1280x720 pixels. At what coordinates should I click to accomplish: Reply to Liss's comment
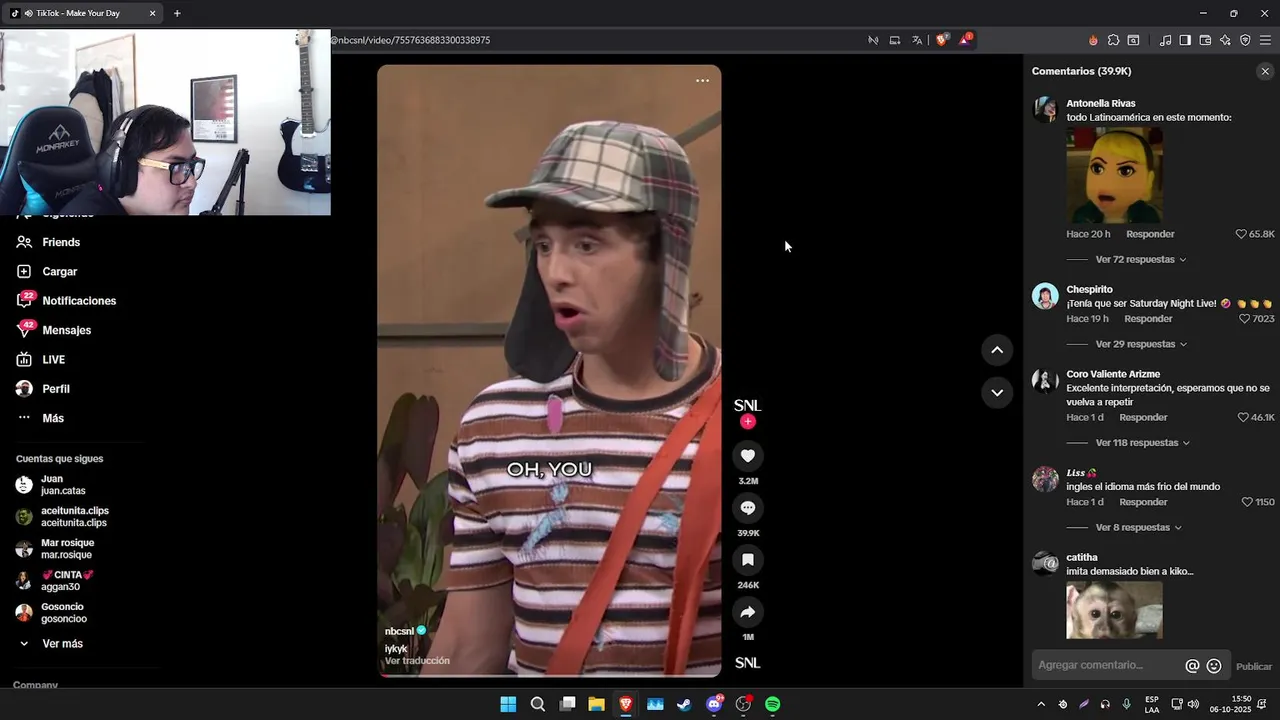(1143, 502)
